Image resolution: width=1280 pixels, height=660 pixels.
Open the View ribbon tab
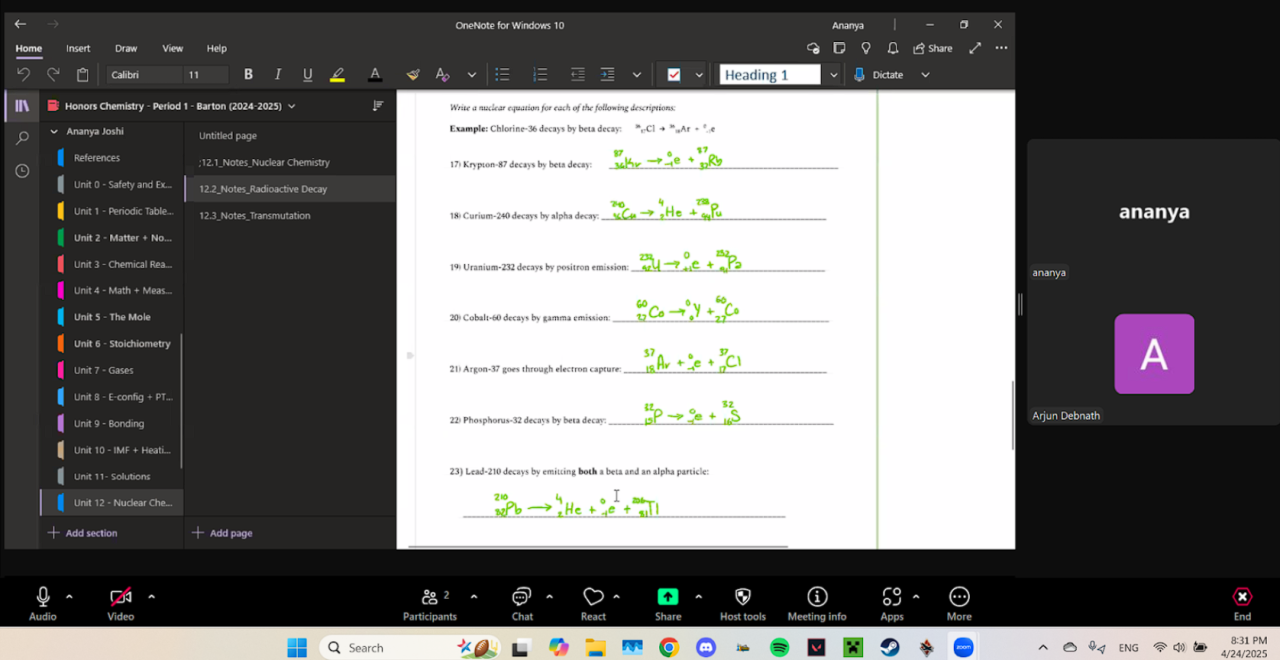173,48
